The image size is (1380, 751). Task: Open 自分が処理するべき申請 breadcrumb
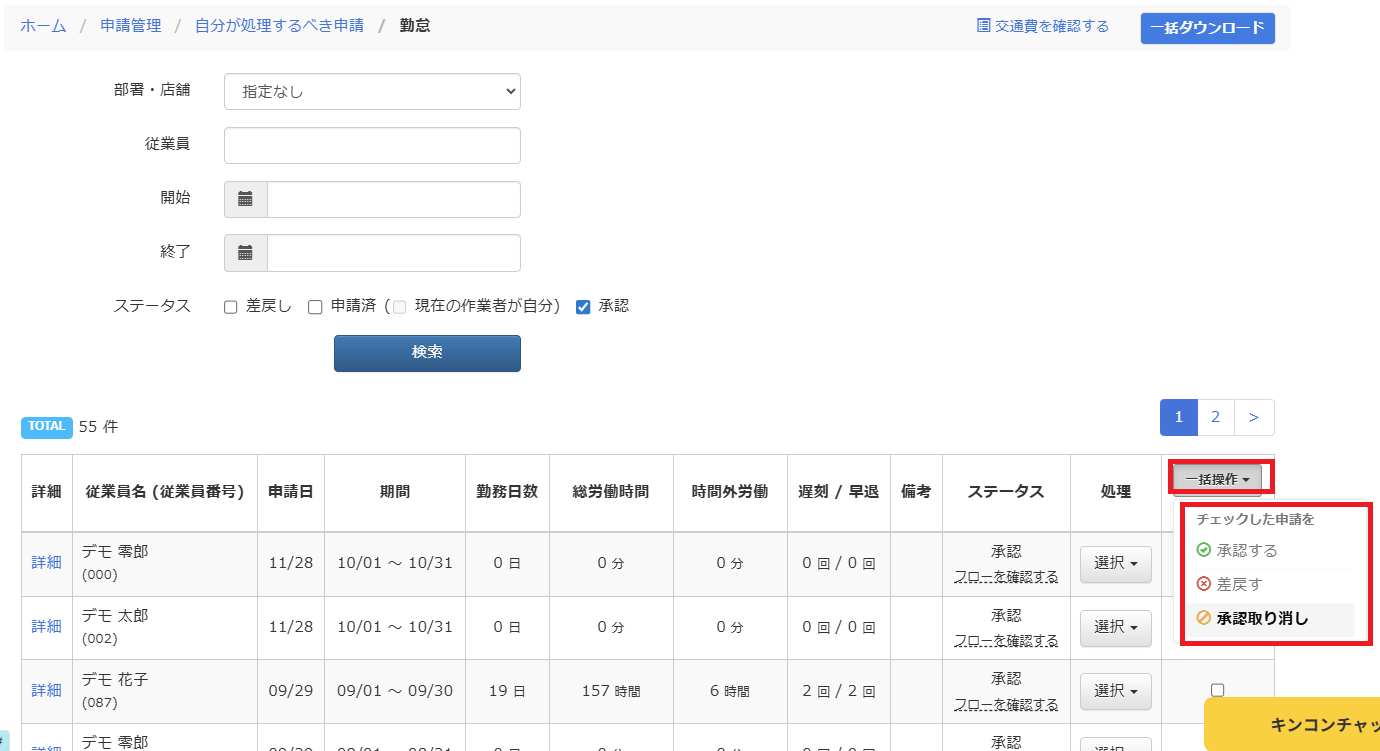pyautogui.click(x=279, y=26)
